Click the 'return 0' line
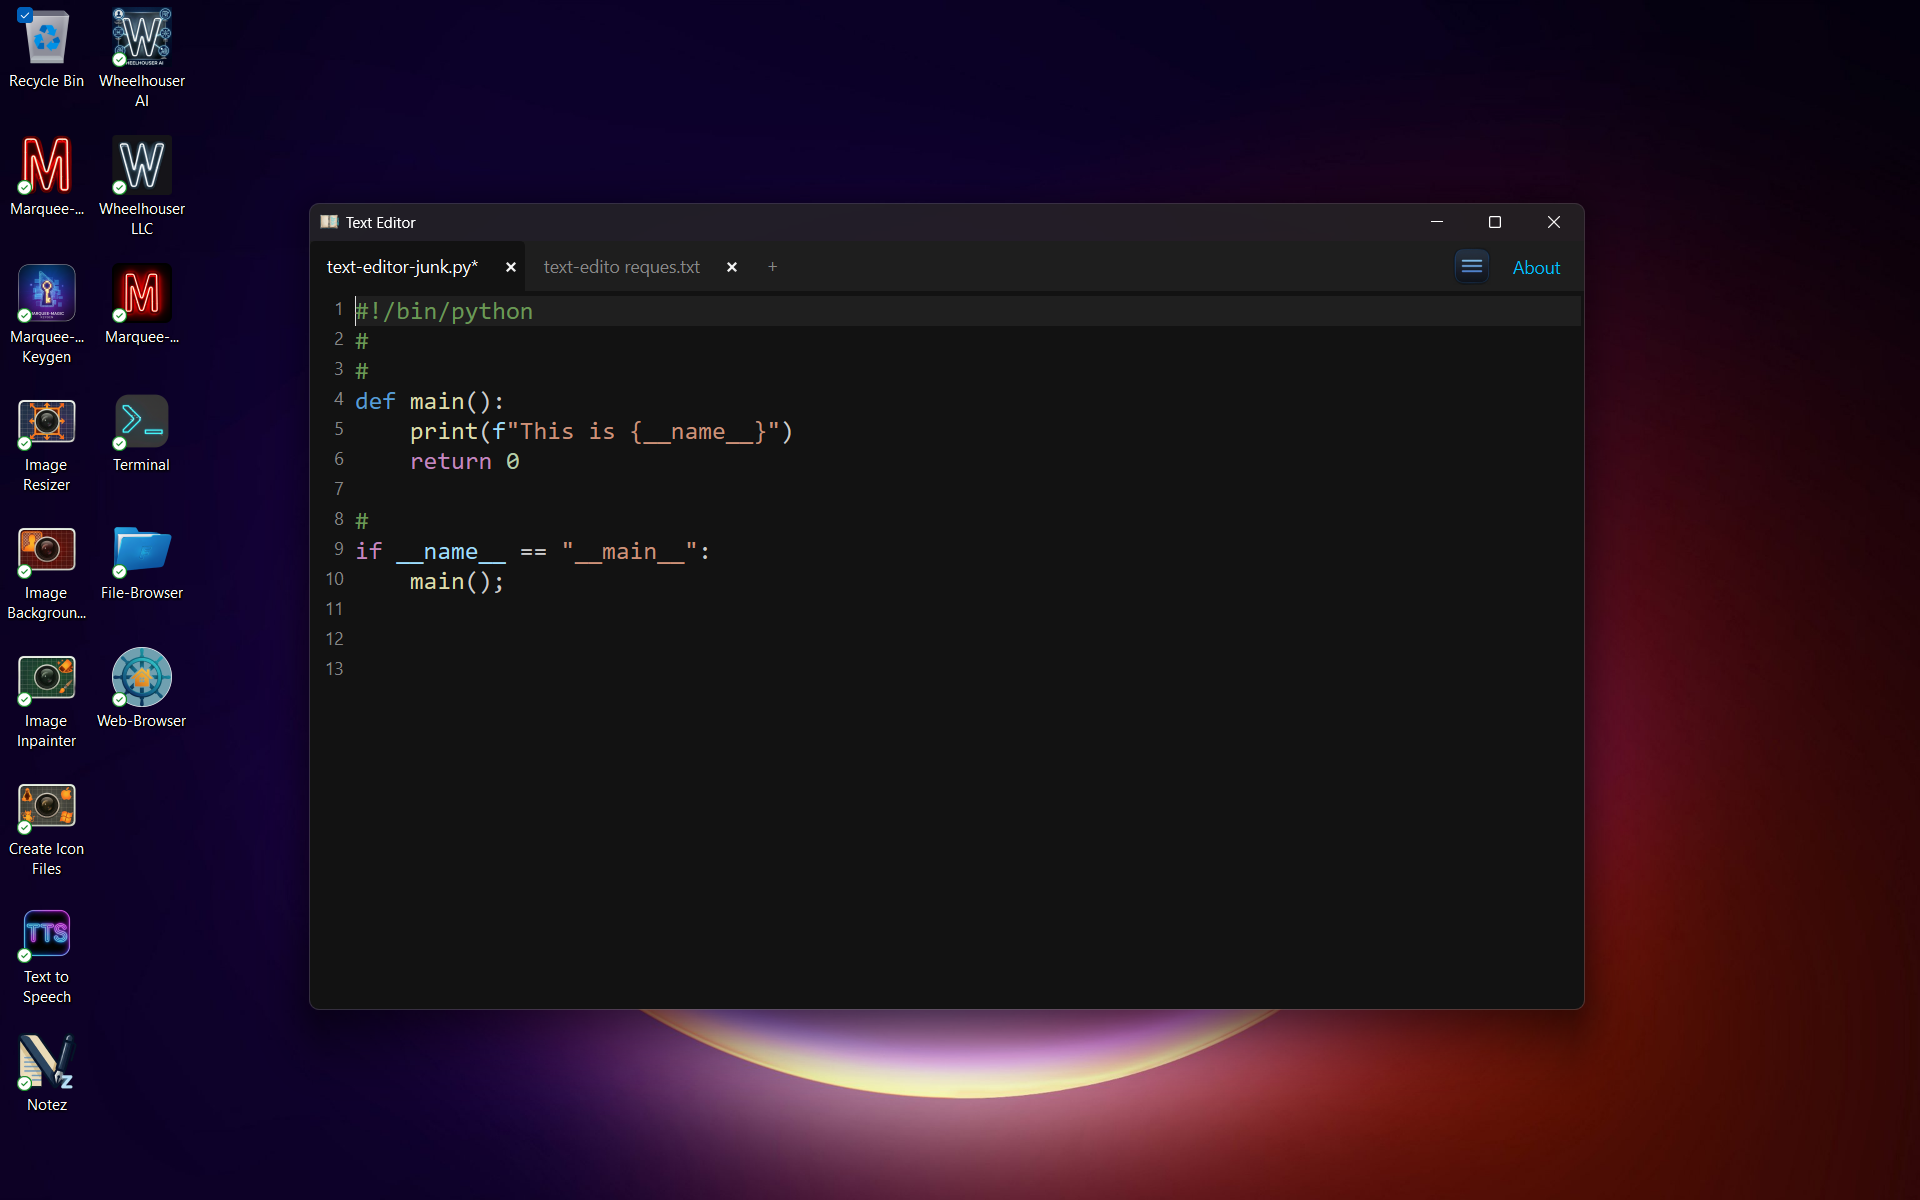Viewport: 1920px width, 1200px height. [x=464, y=461]
